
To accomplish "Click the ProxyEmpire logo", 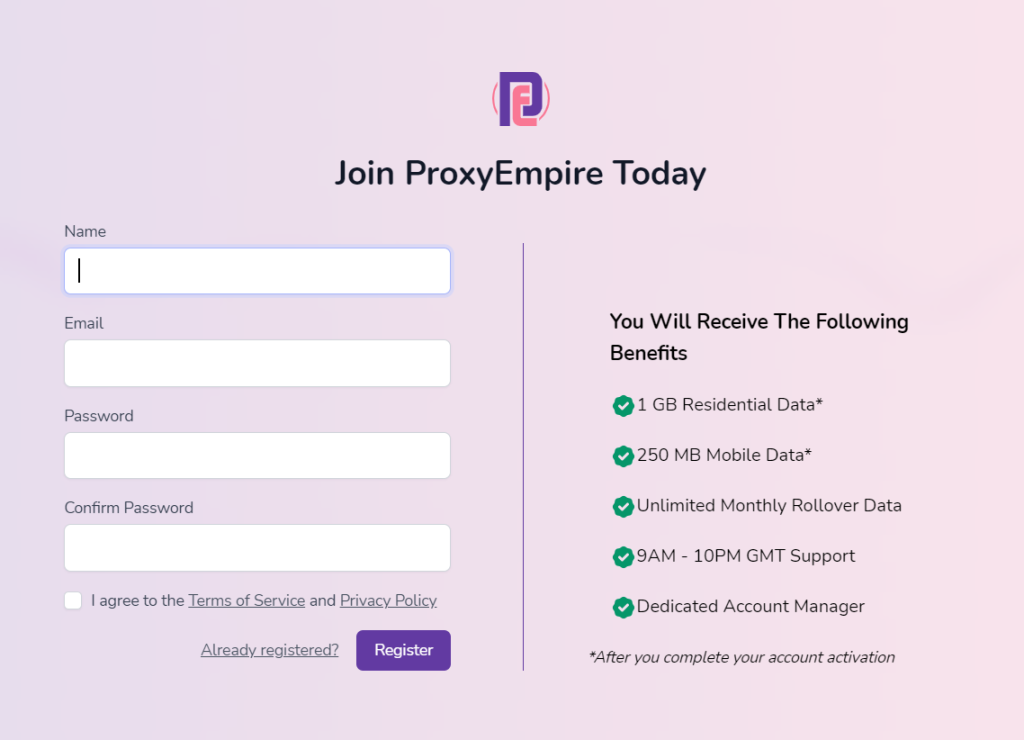I will point(519,99).
